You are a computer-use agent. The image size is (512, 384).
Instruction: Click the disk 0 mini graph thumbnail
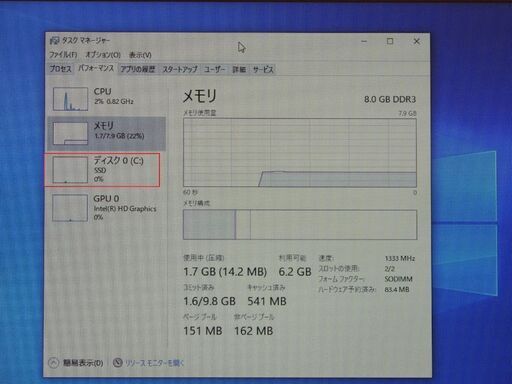pyautogui.click(x=70, y=170)
